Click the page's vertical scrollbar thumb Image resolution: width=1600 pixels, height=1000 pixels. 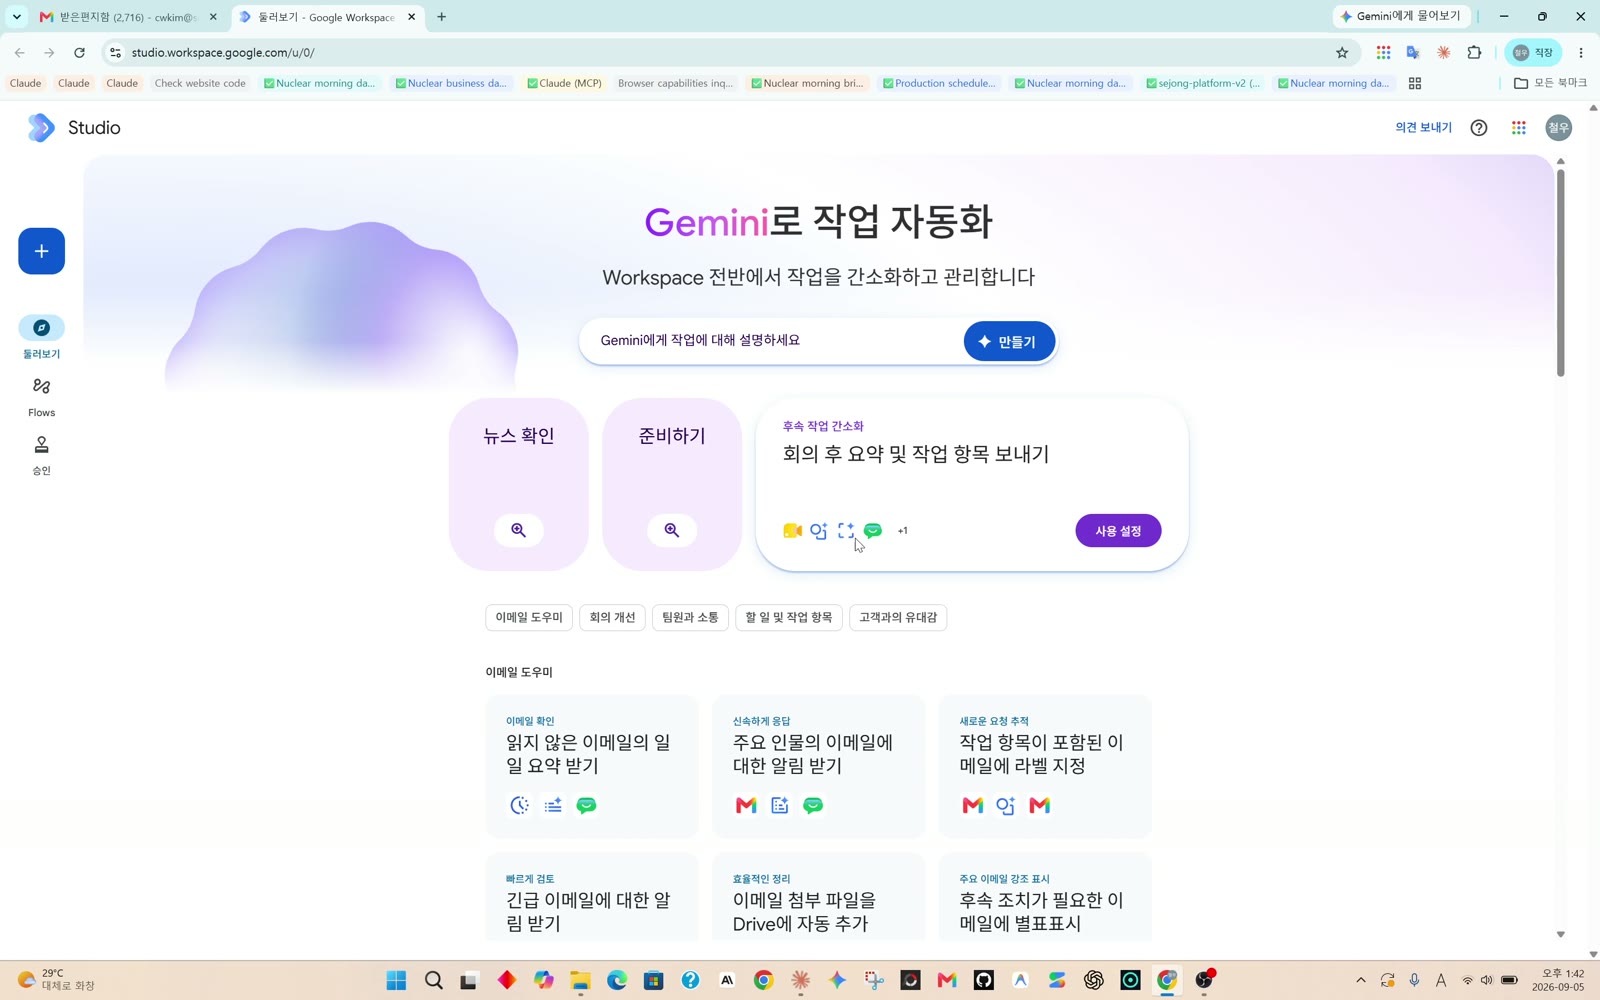click(x=1560, y=273)
